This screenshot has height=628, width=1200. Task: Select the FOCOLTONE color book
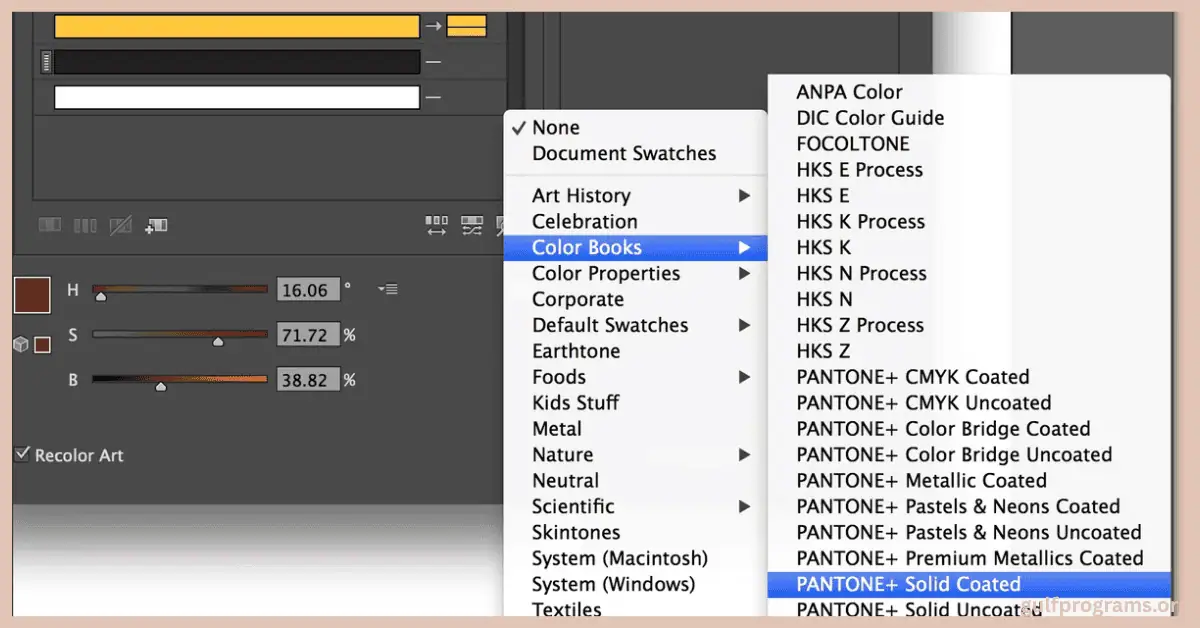click(853, 143)
